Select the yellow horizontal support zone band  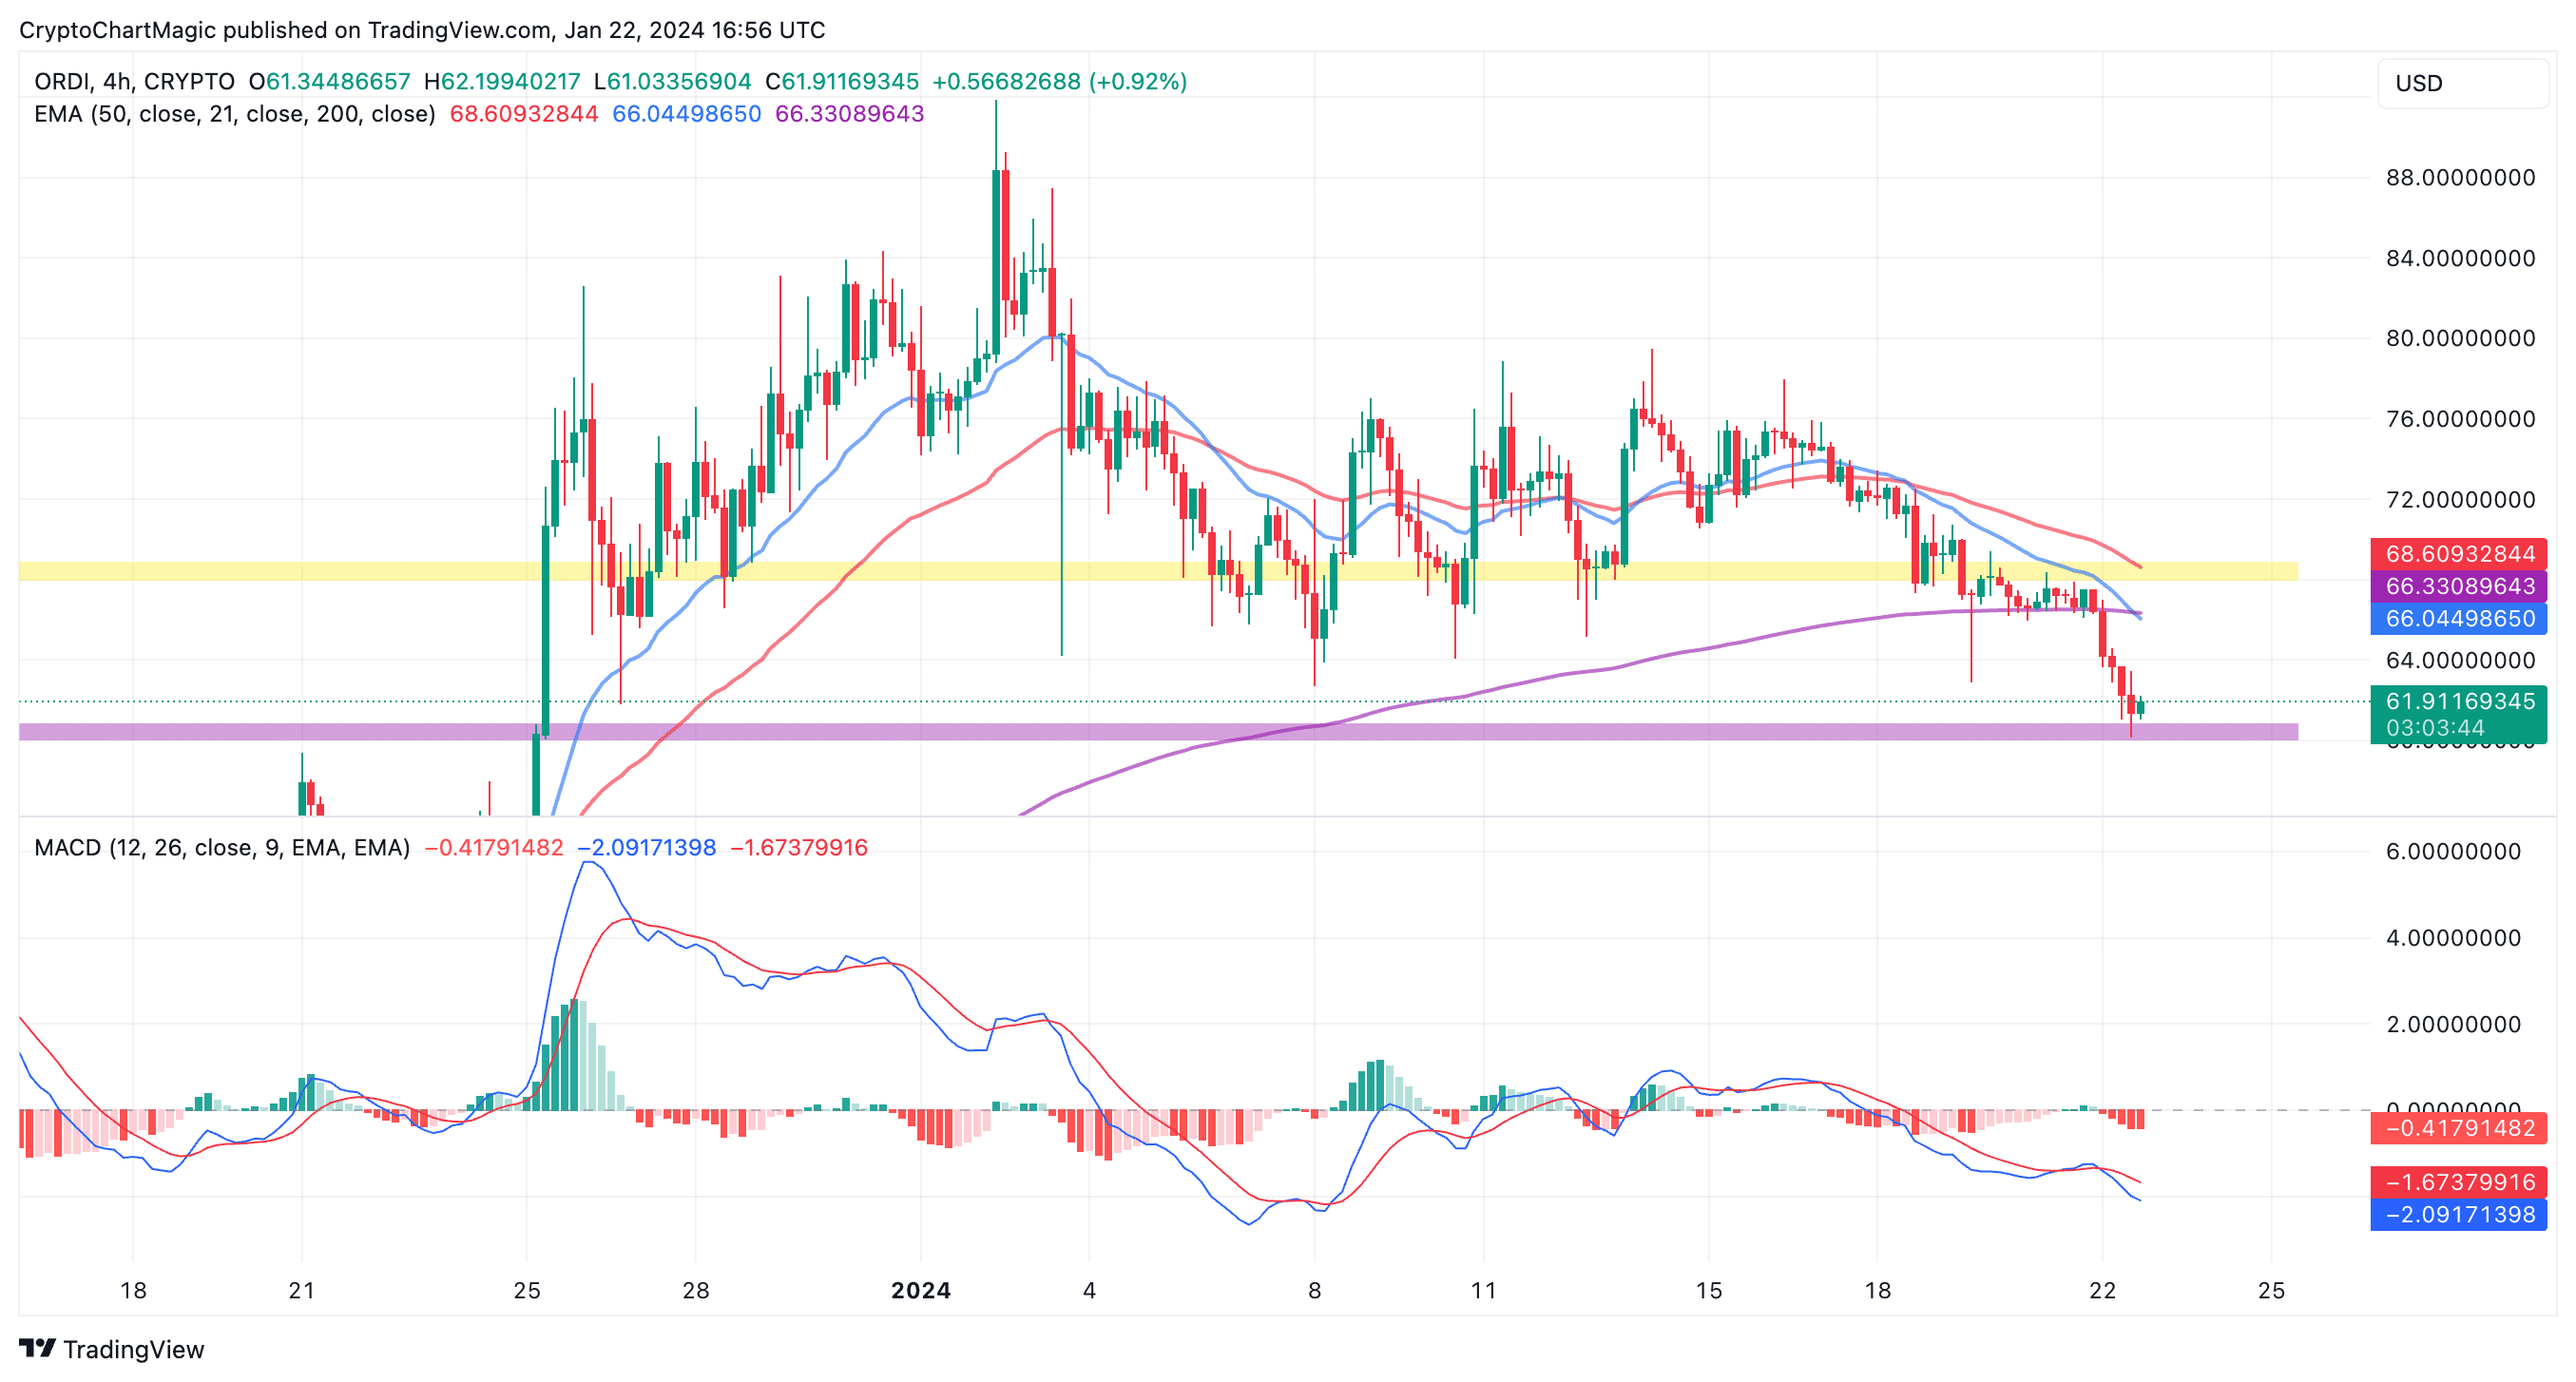[1158, 571]
